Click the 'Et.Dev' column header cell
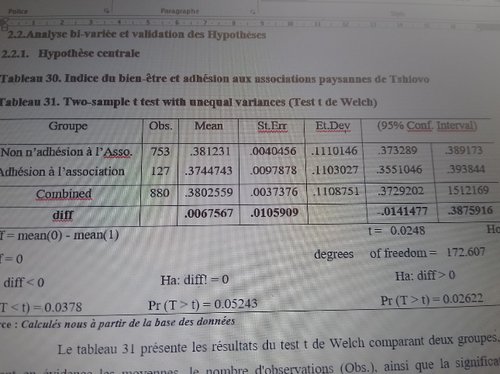500x374 pixels. 333,126
